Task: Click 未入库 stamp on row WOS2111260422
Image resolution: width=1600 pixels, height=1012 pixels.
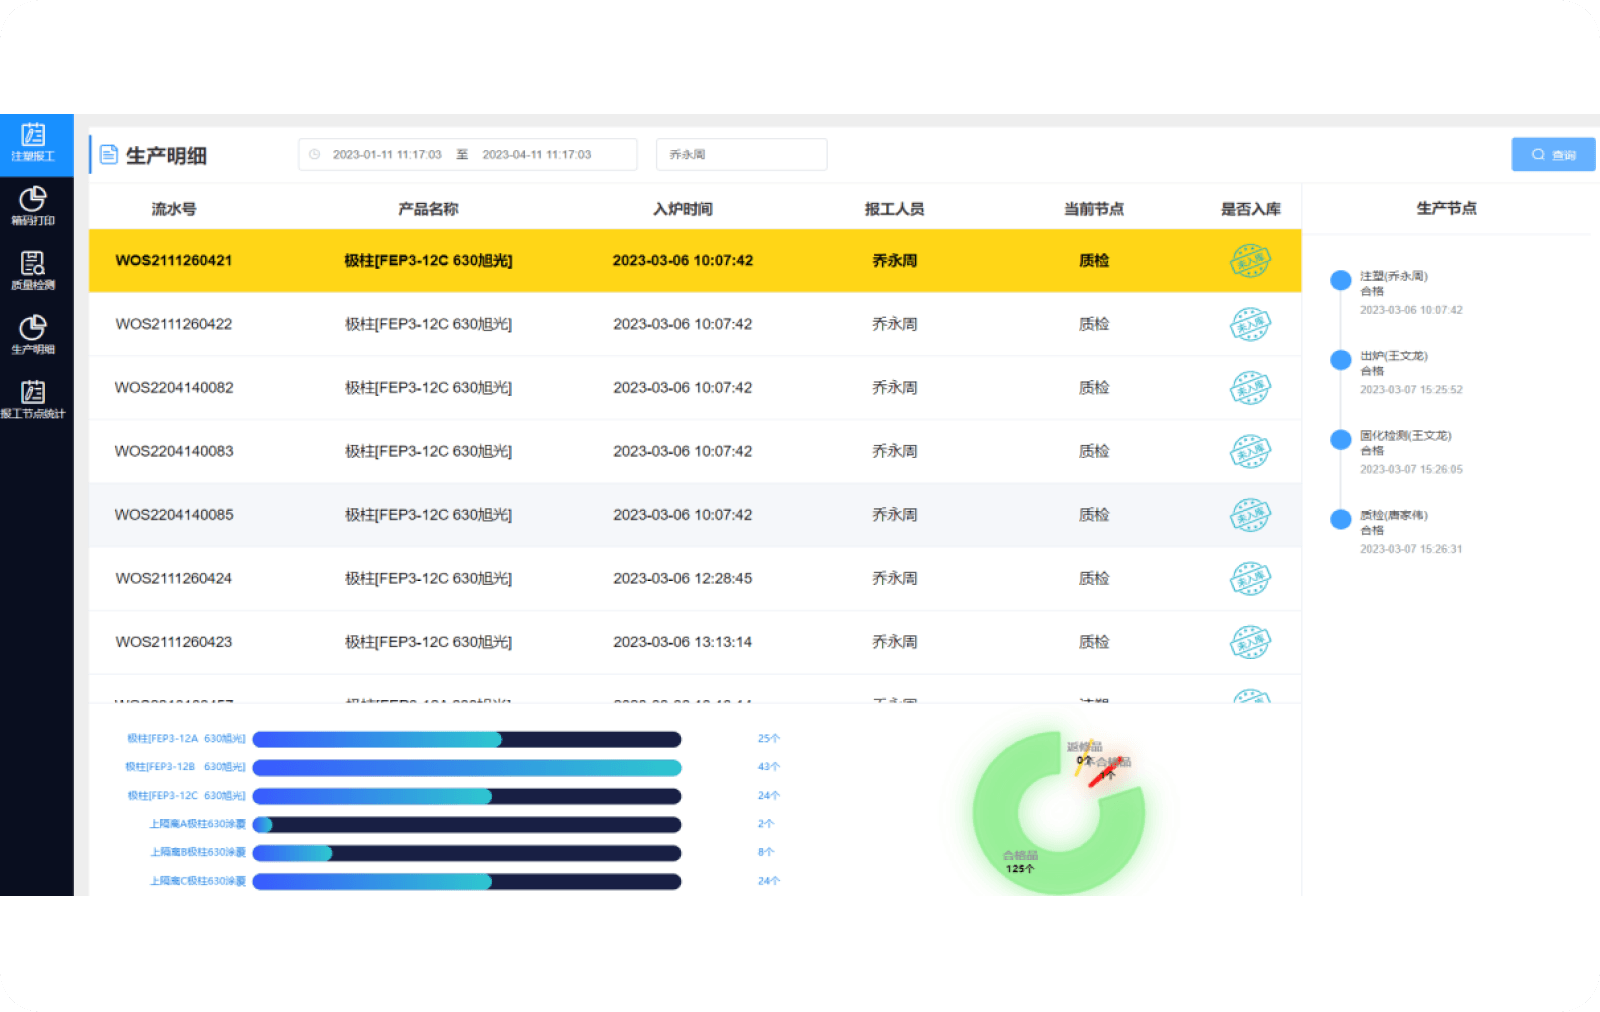Action: tap(1249, 324)
